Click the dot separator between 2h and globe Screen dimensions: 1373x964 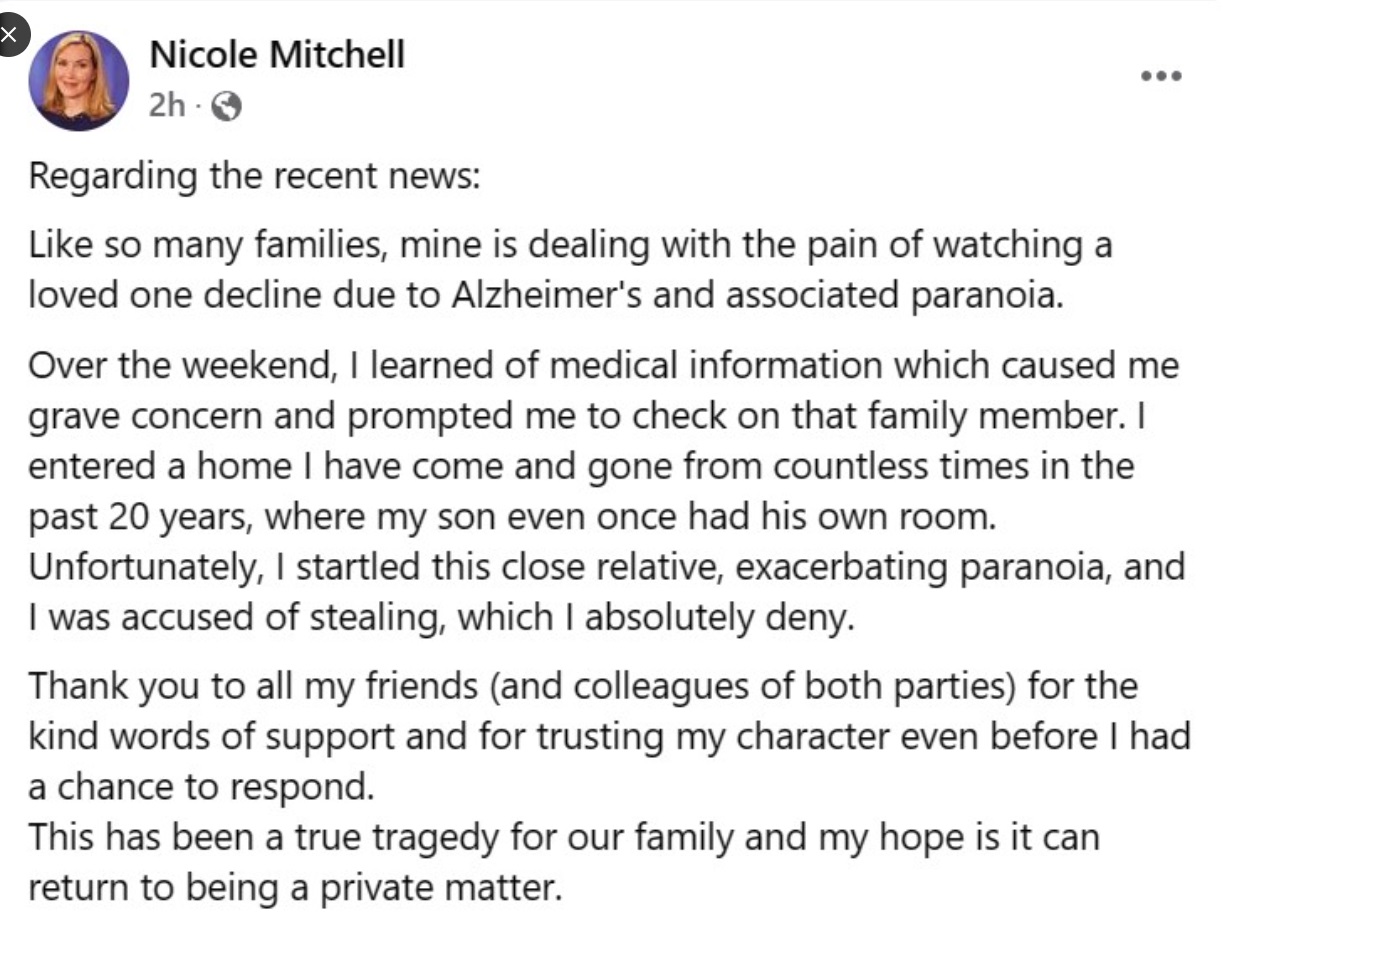tap(200, 103)
